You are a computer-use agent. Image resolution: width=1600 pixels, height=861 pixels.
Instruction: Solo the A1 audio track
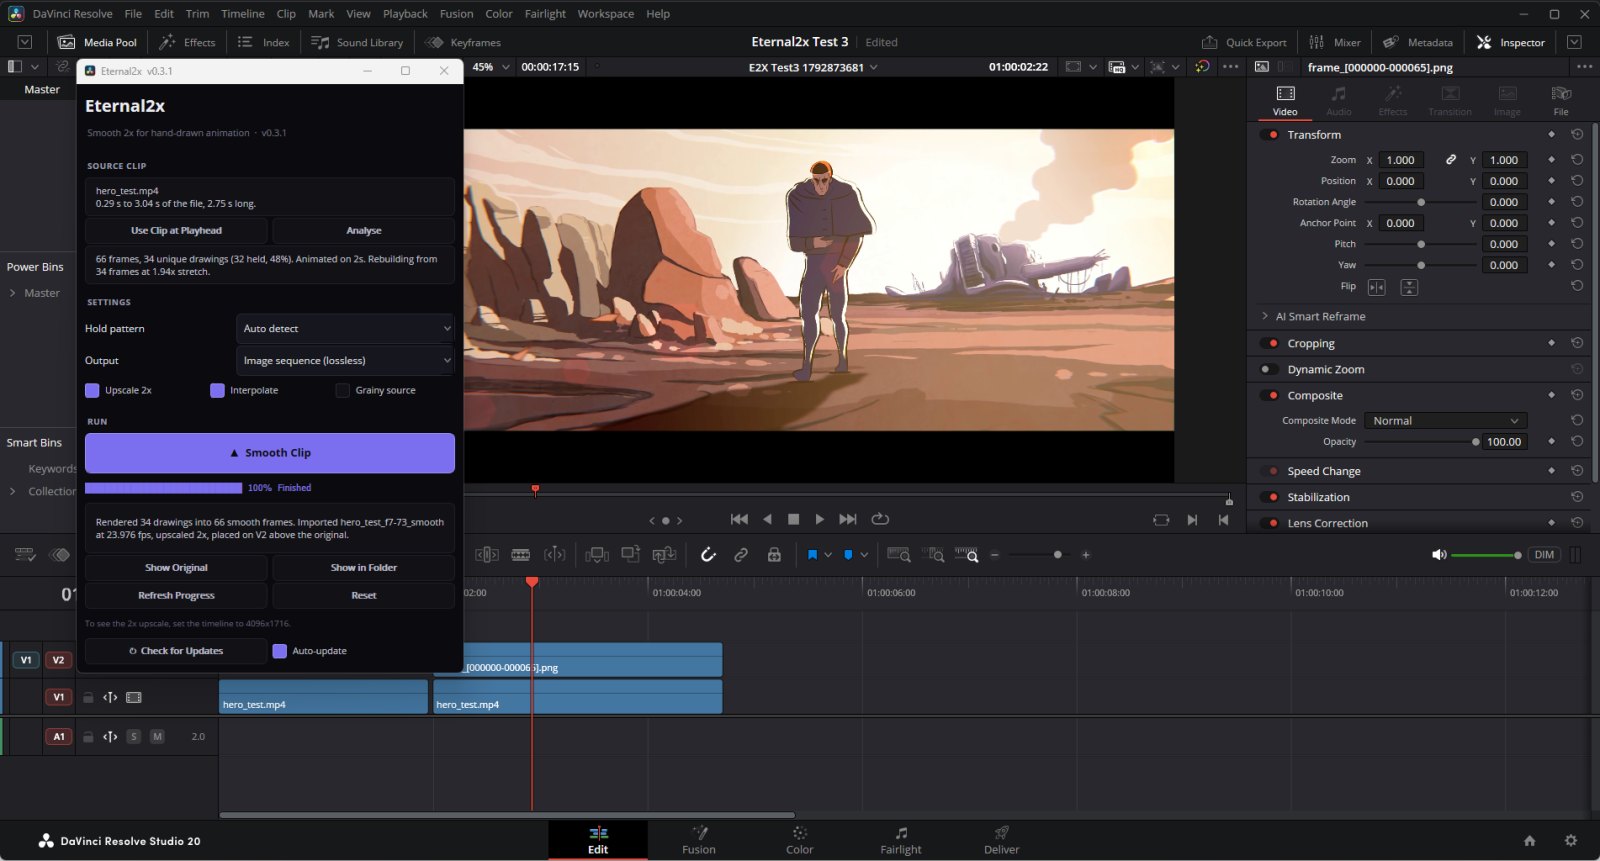click(x=133, y=736)
